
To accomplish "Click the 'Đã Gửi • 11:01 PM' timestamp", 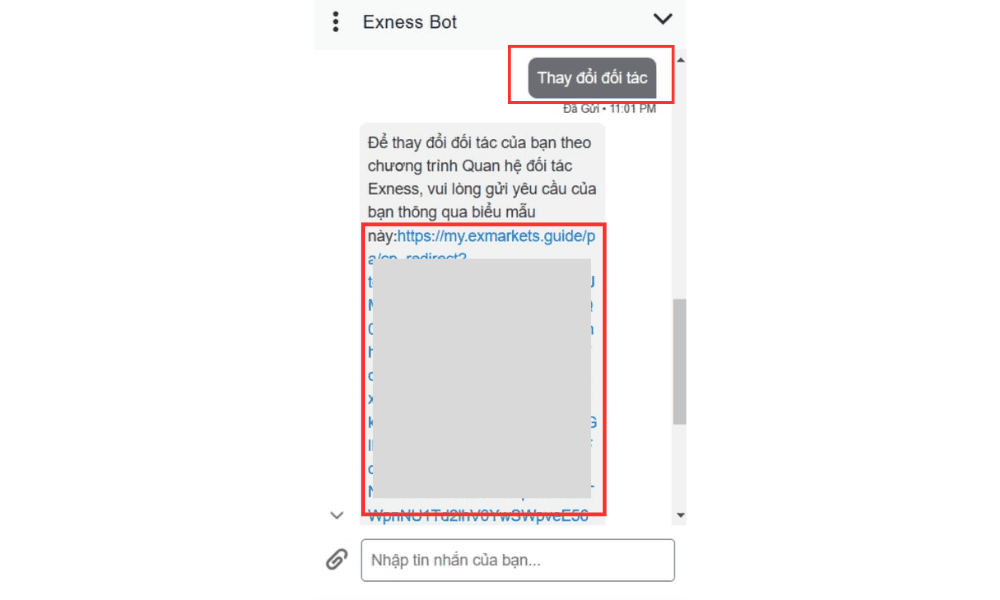I will point(609,109).
